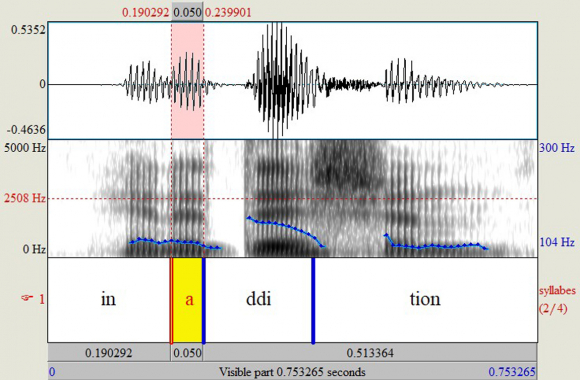Click the start time 0.190292 label at top

[146, 13]
